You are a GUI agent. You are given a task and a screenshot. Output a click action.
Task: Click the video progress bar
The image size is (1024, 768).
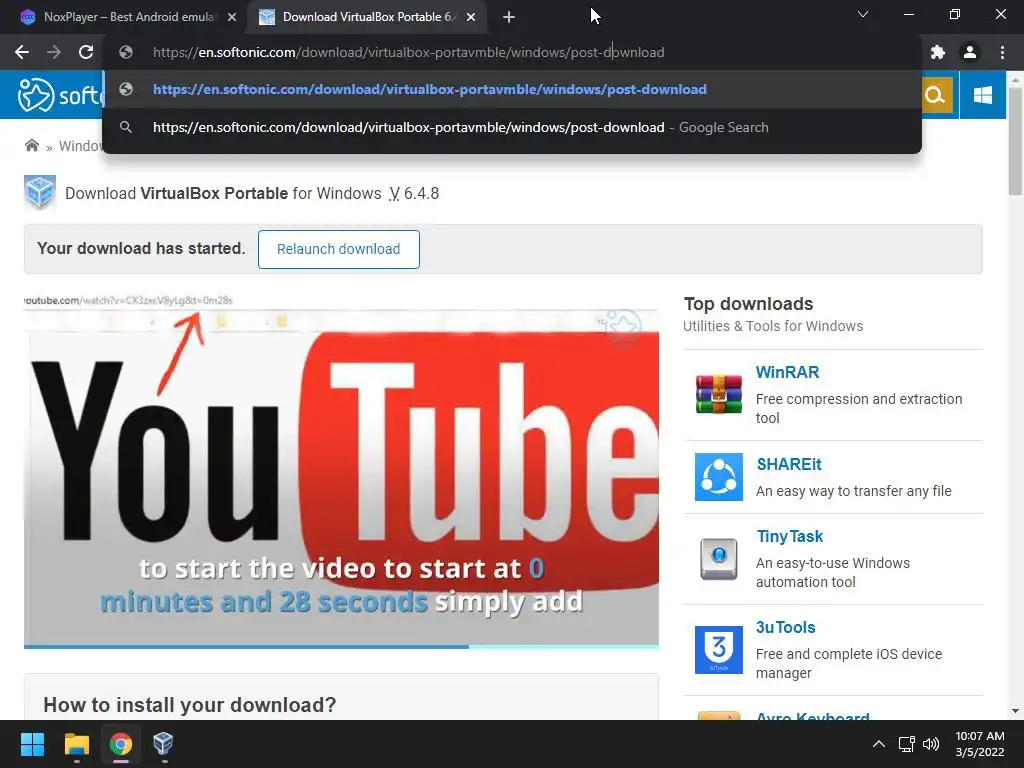tap(341, 647)
